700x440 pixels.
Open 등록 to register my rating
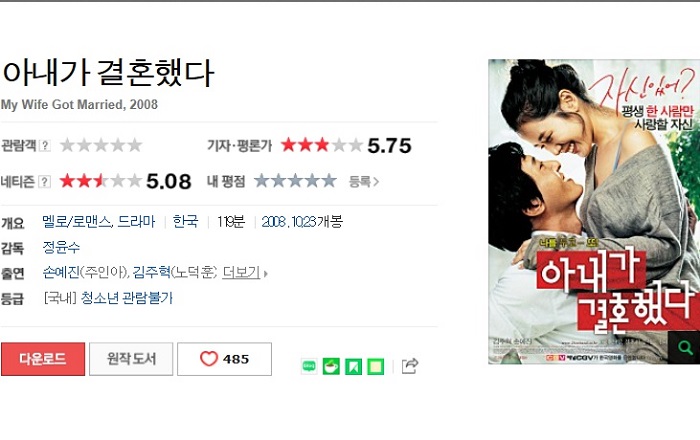[x=364, y=182]
